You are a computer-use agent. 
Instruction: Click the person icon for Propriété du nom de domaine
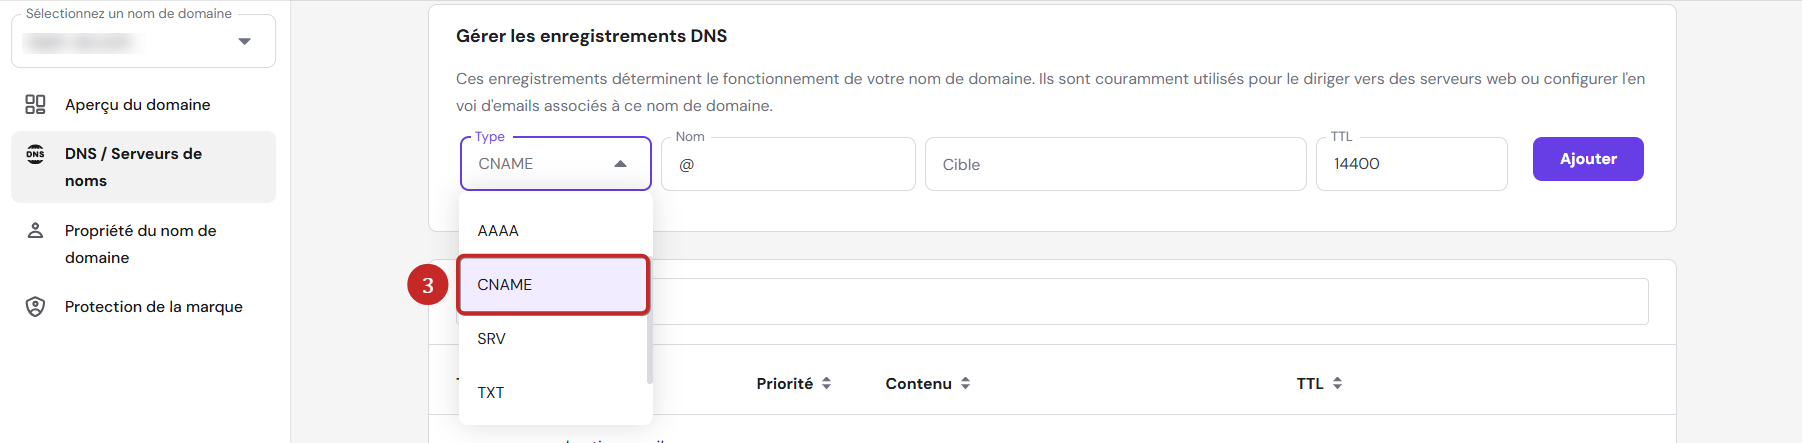(x=35, y=231)
